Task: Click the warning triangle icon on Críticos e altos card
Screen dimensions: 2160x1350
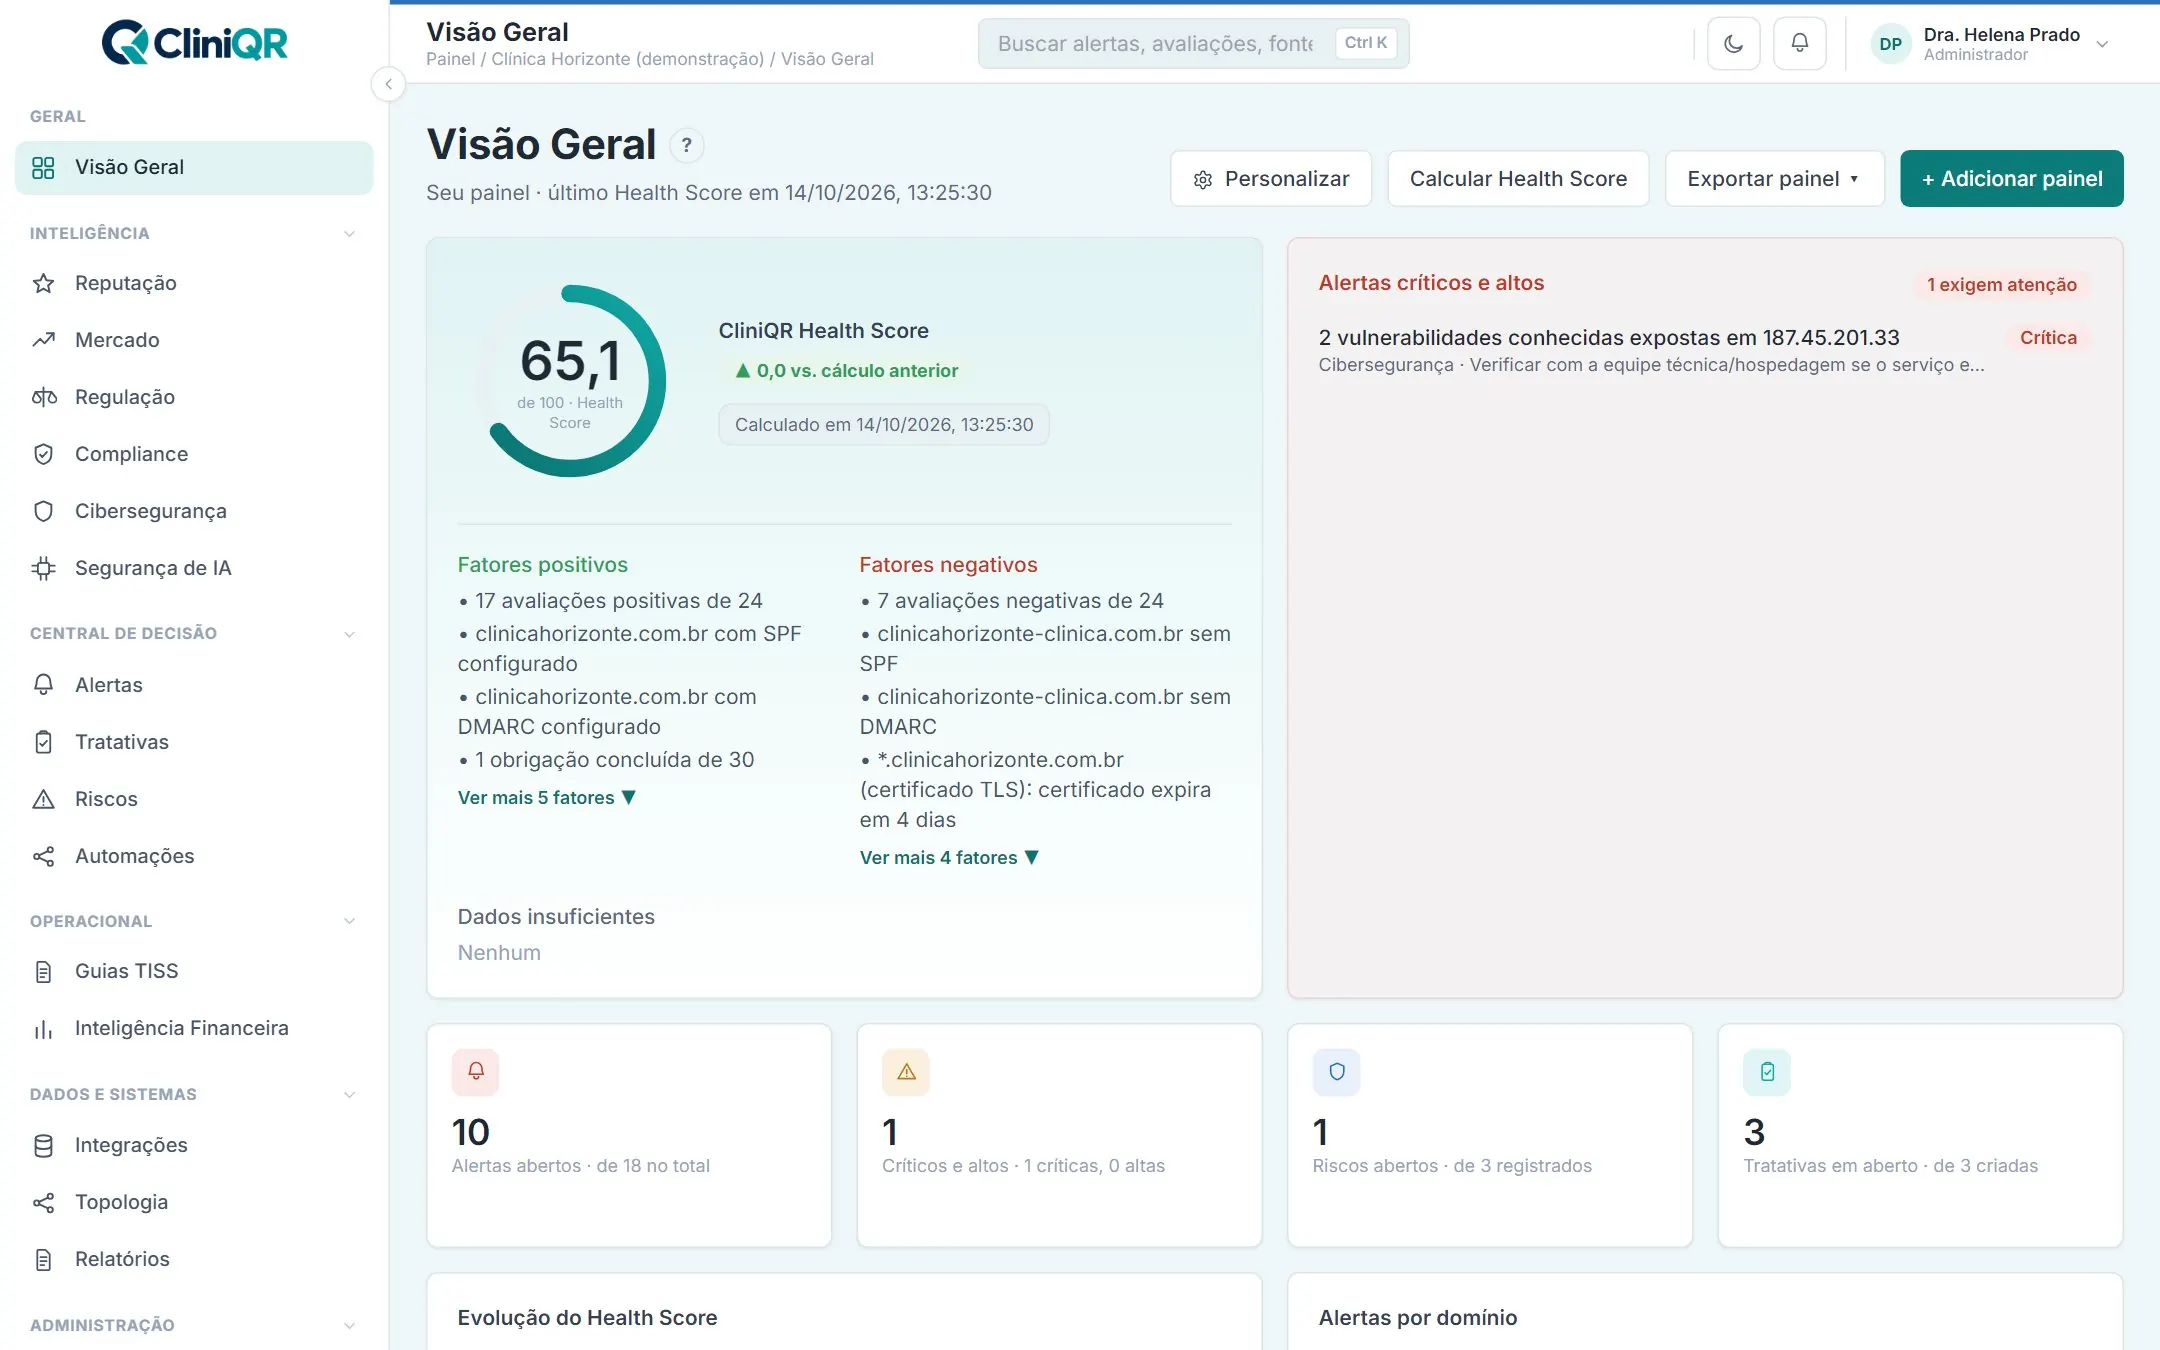Action: click(x=906, y=1071)
